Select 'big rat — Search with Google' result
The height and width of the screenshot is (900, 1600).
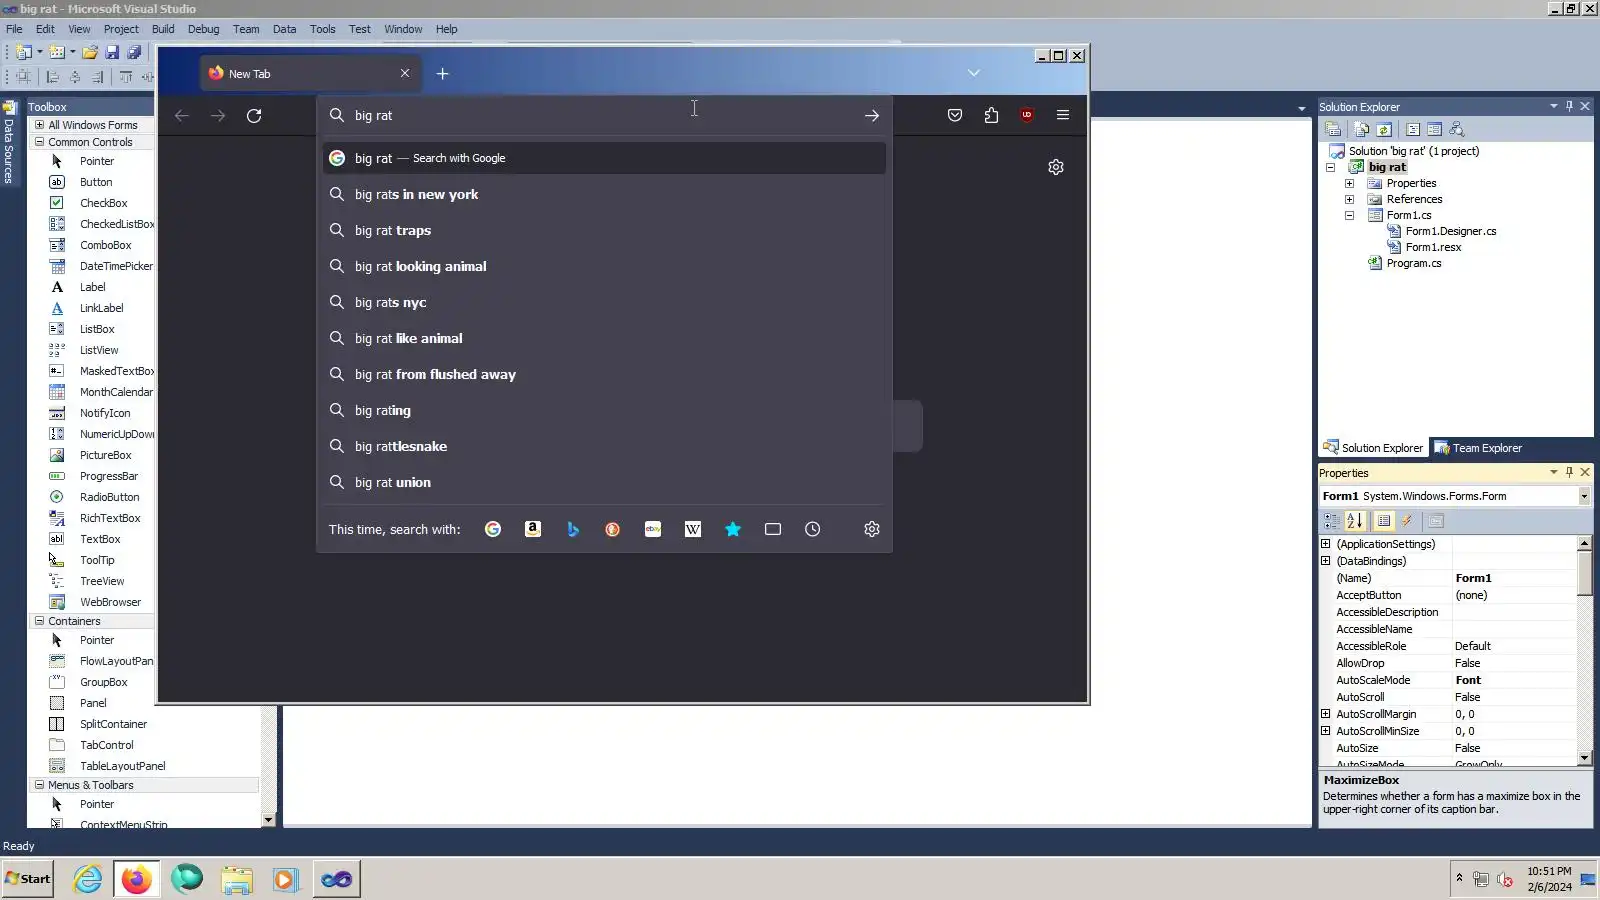click(604, 158)
